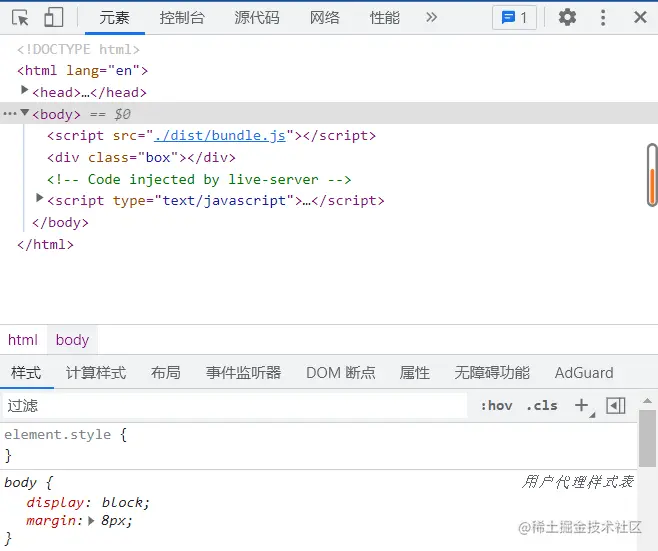Viewport: 658px width, 551px height.
Task: Open the Elements (元素) tab
Action: click(x=115, y=18)
